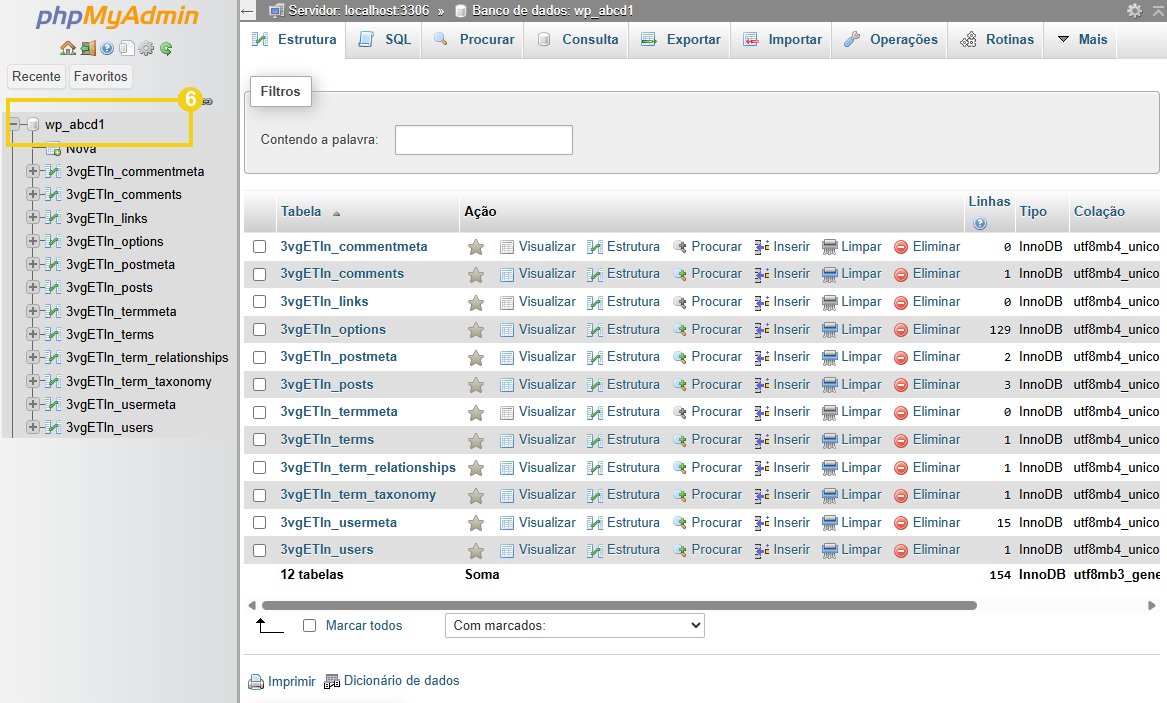Click Eliminar icon for 3vgETIn_users table
The width and height of the screenshot is (1167, 703).
click(902, 549)
